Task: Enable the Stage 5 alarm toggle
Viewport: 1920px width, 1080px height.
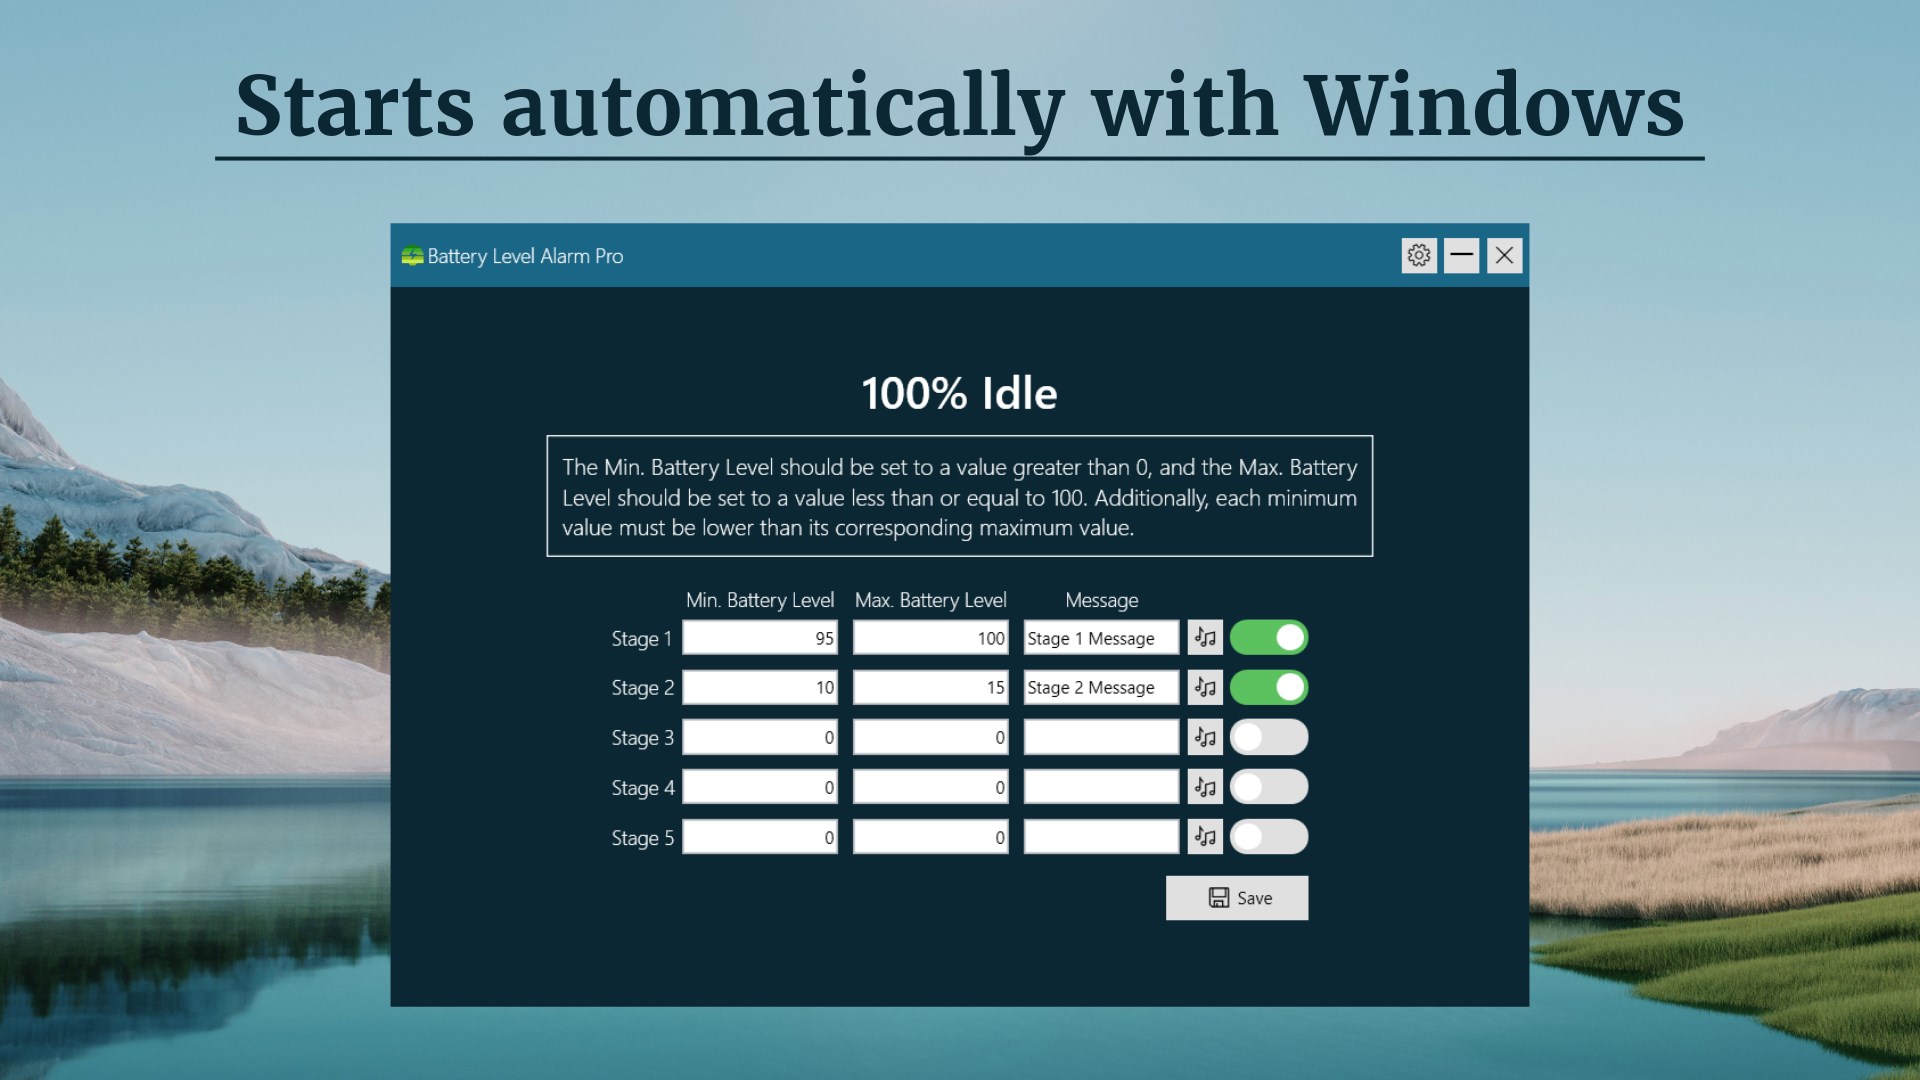Action: 1269,838
